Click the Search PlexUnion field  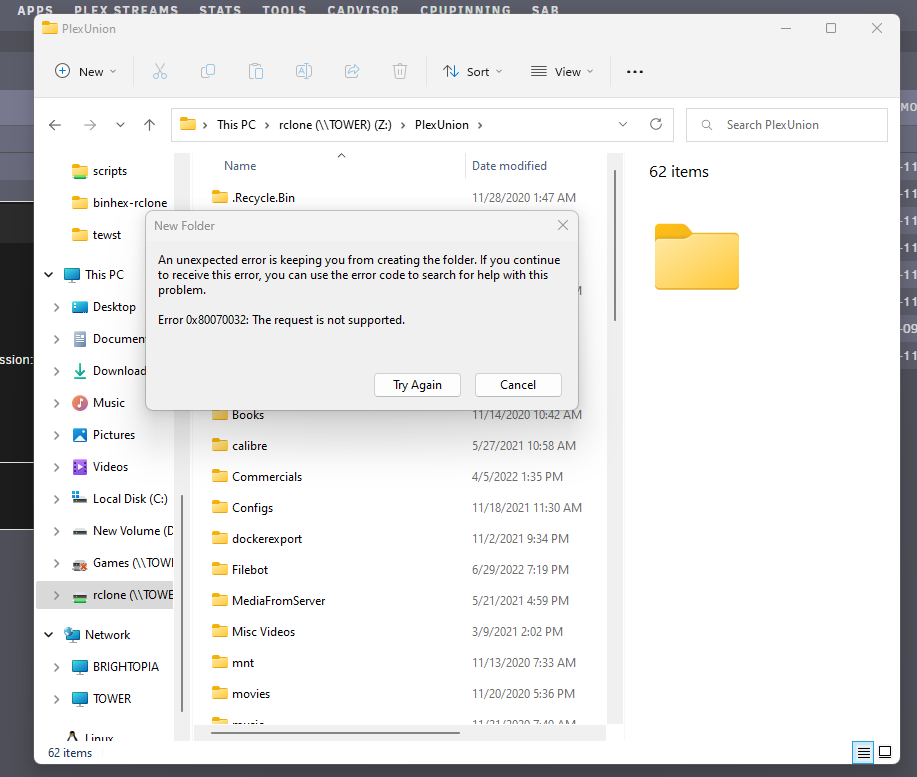[787, 125]
